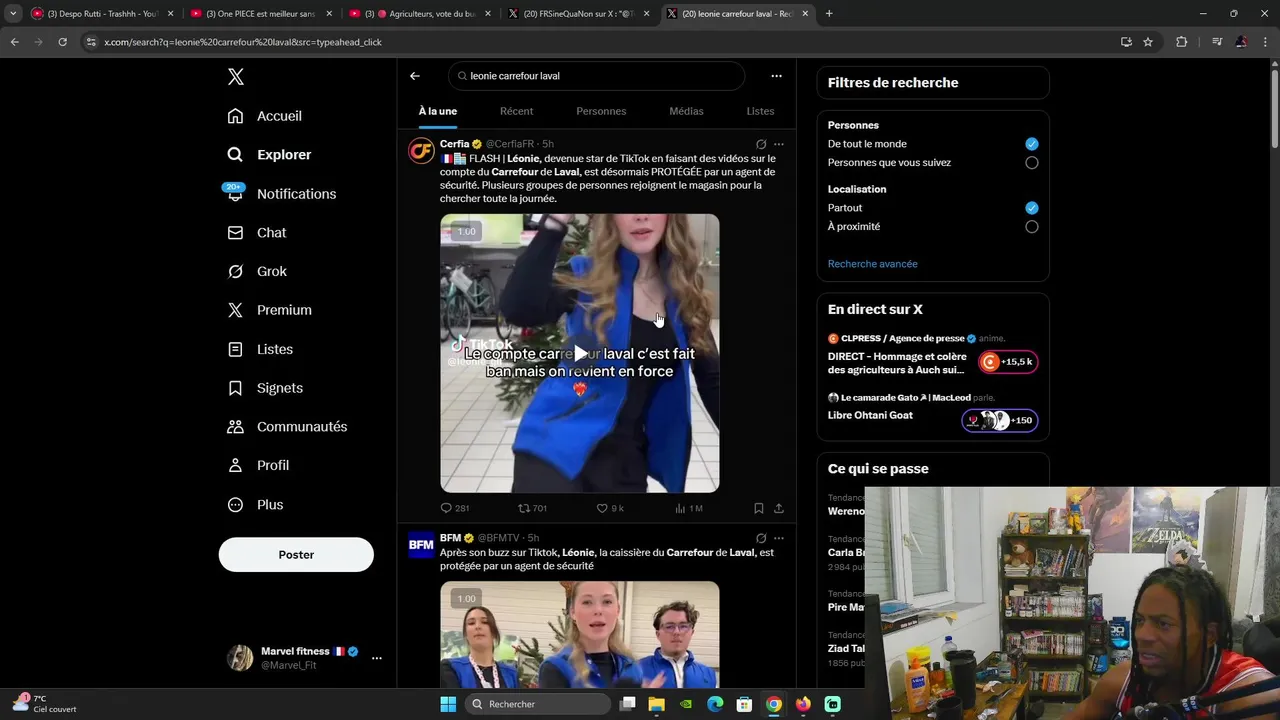Reload the page in Chrome

[x=62, y=42]
